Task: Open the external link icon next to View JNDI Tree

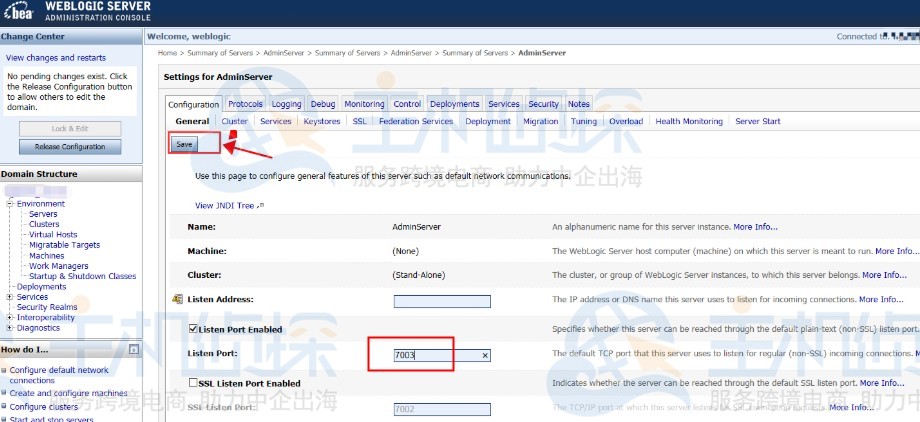Action: (261, 205)
